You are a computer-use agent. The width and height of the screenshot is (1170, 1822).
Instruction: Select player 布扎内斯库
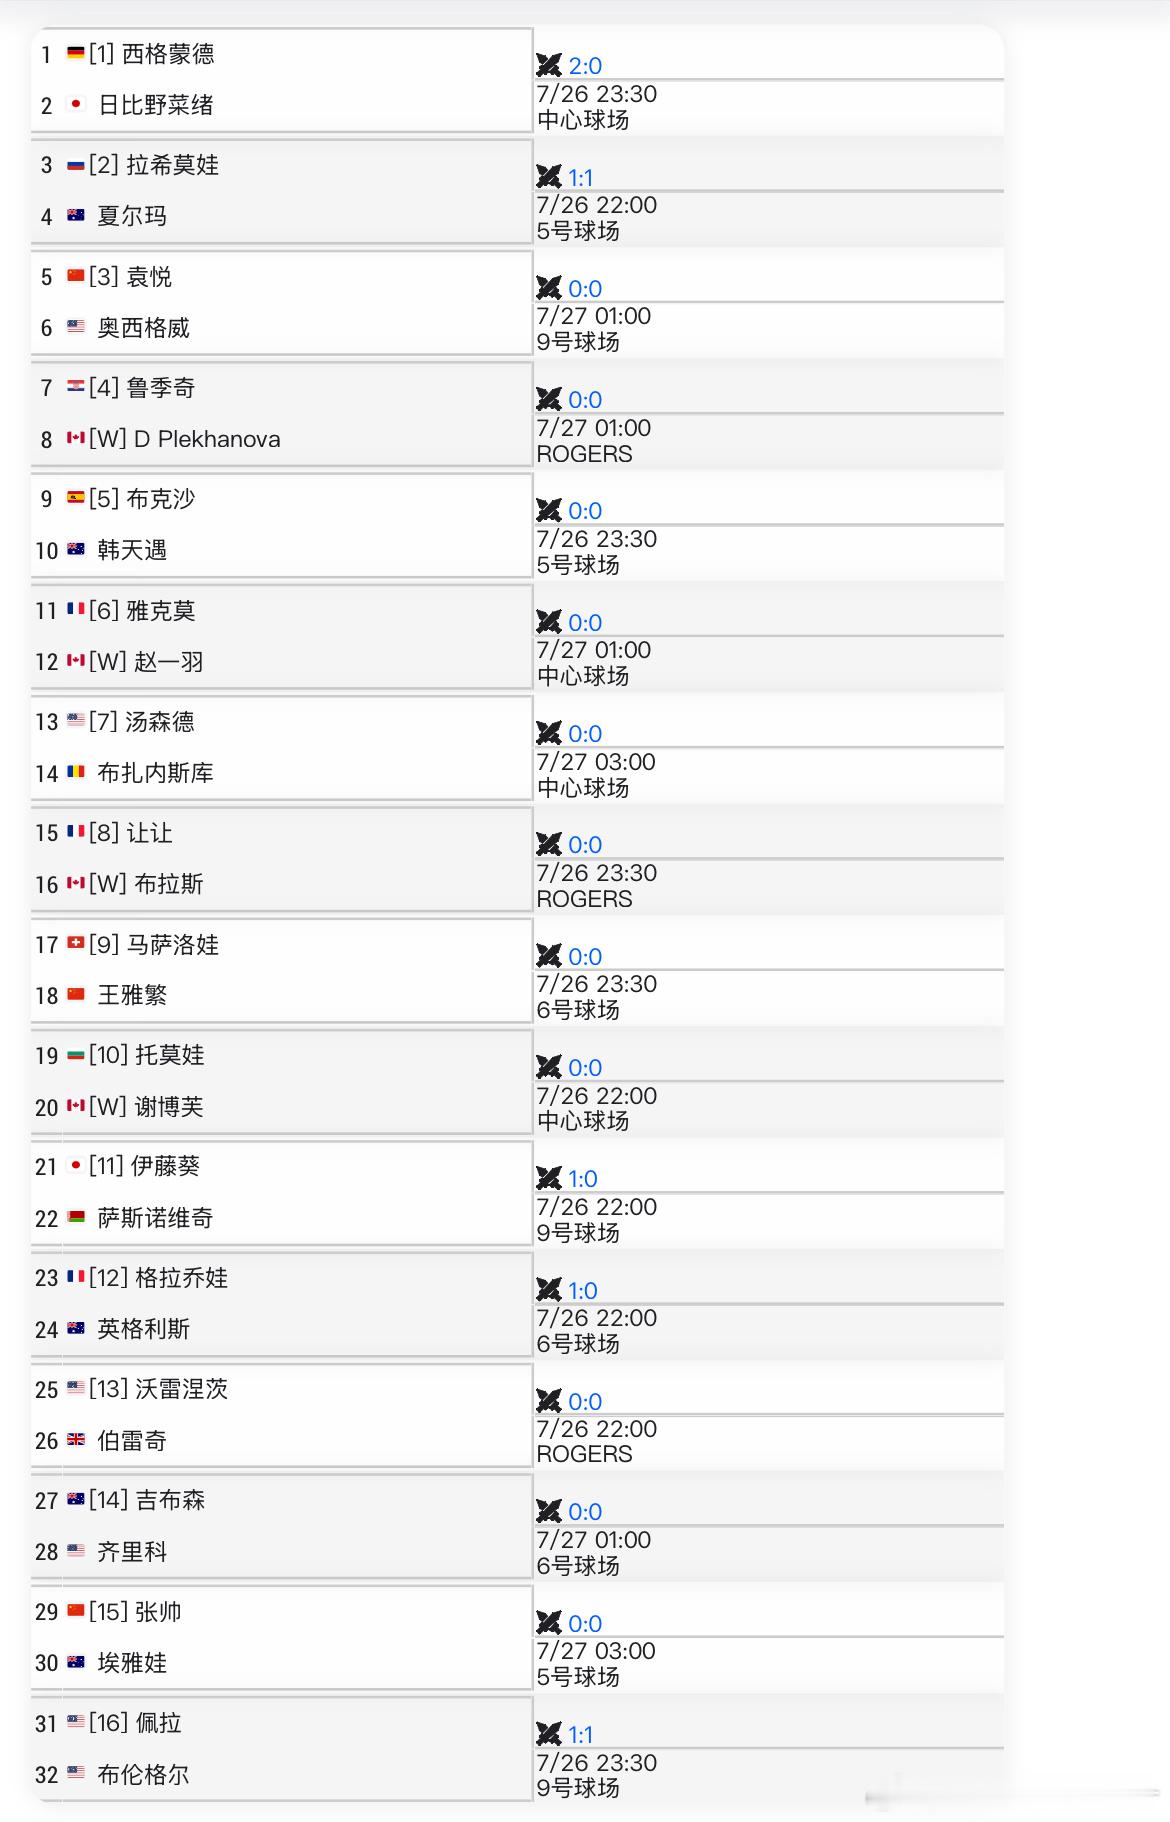[x=156, y=773]
